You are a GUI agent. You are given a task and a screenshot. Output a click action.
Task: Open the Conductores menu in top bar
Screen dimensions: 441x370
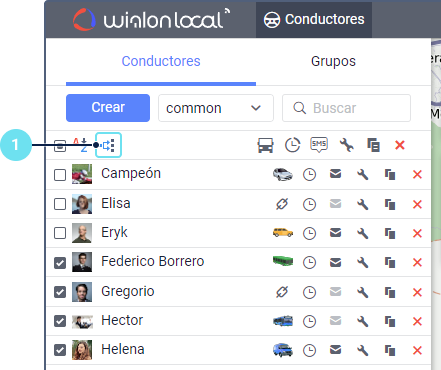[314, 19]
